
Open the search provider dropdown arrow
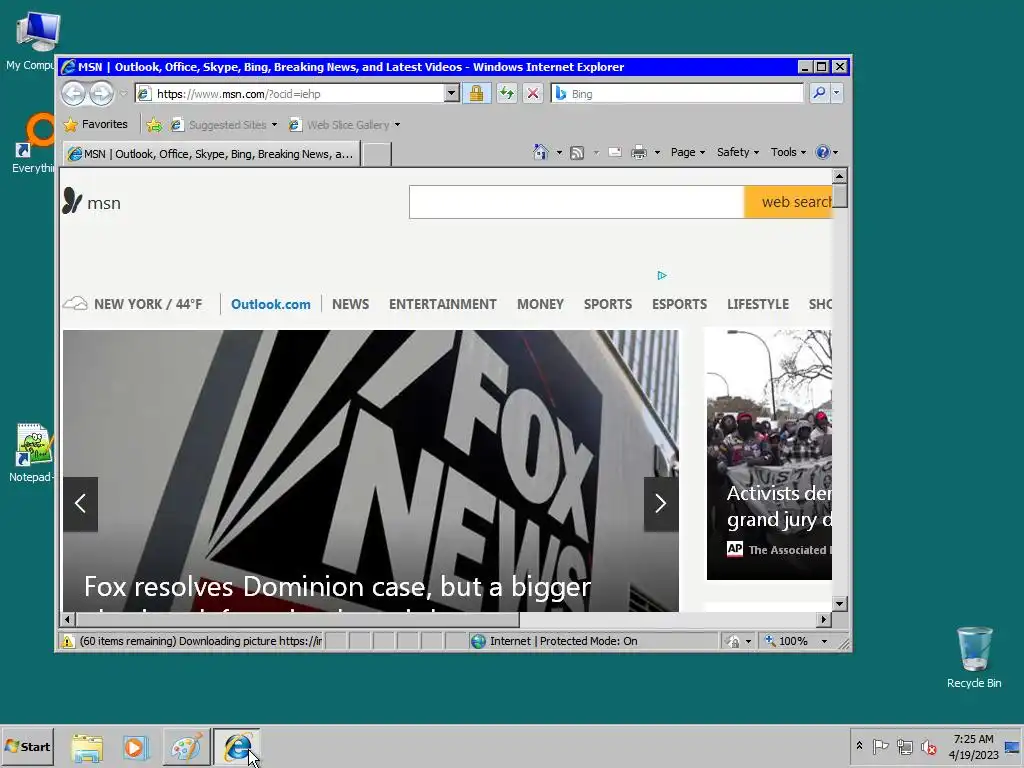click(837, 93)
